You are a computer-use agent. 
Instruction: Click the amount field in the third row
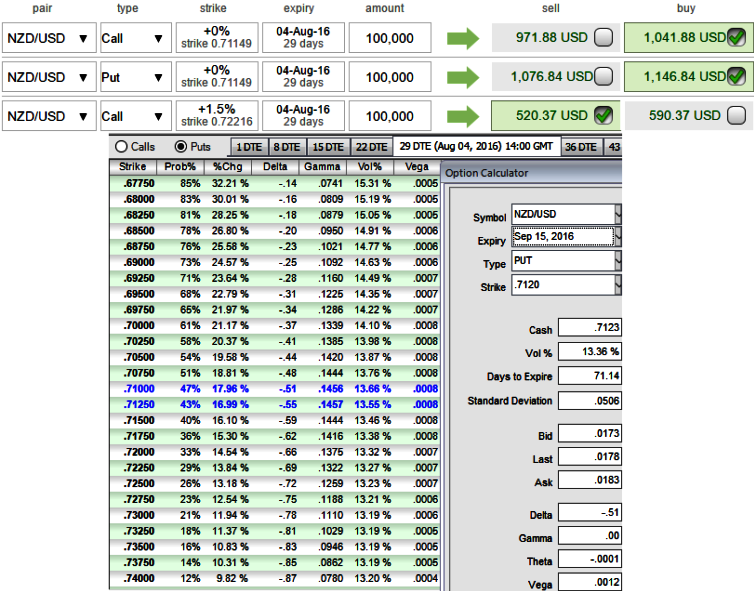pyautogui.click(x=389, y=116)
